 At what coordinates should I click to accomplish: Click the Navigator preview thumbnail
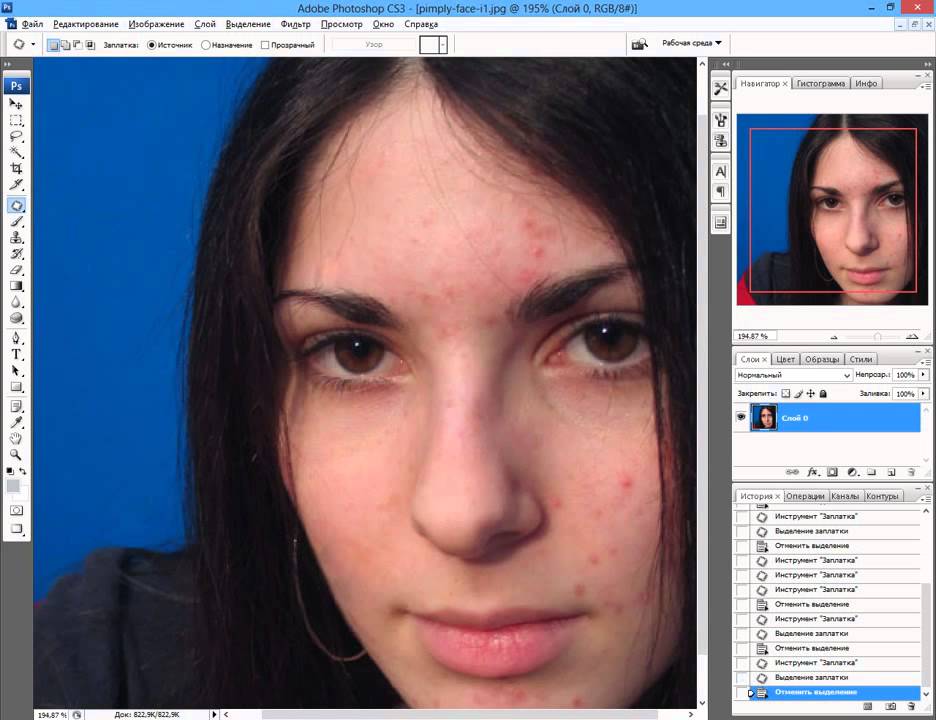tap(832, 210)
